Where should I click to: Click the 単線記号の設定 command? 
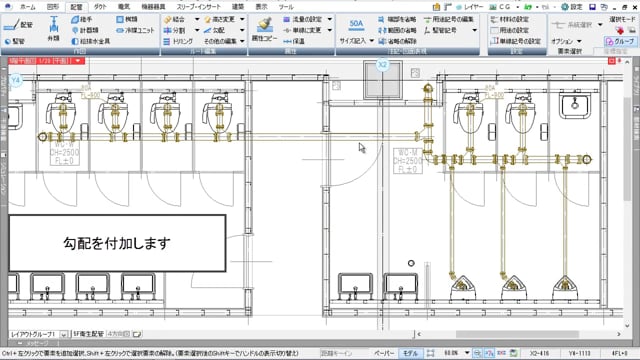click(515, 41)
